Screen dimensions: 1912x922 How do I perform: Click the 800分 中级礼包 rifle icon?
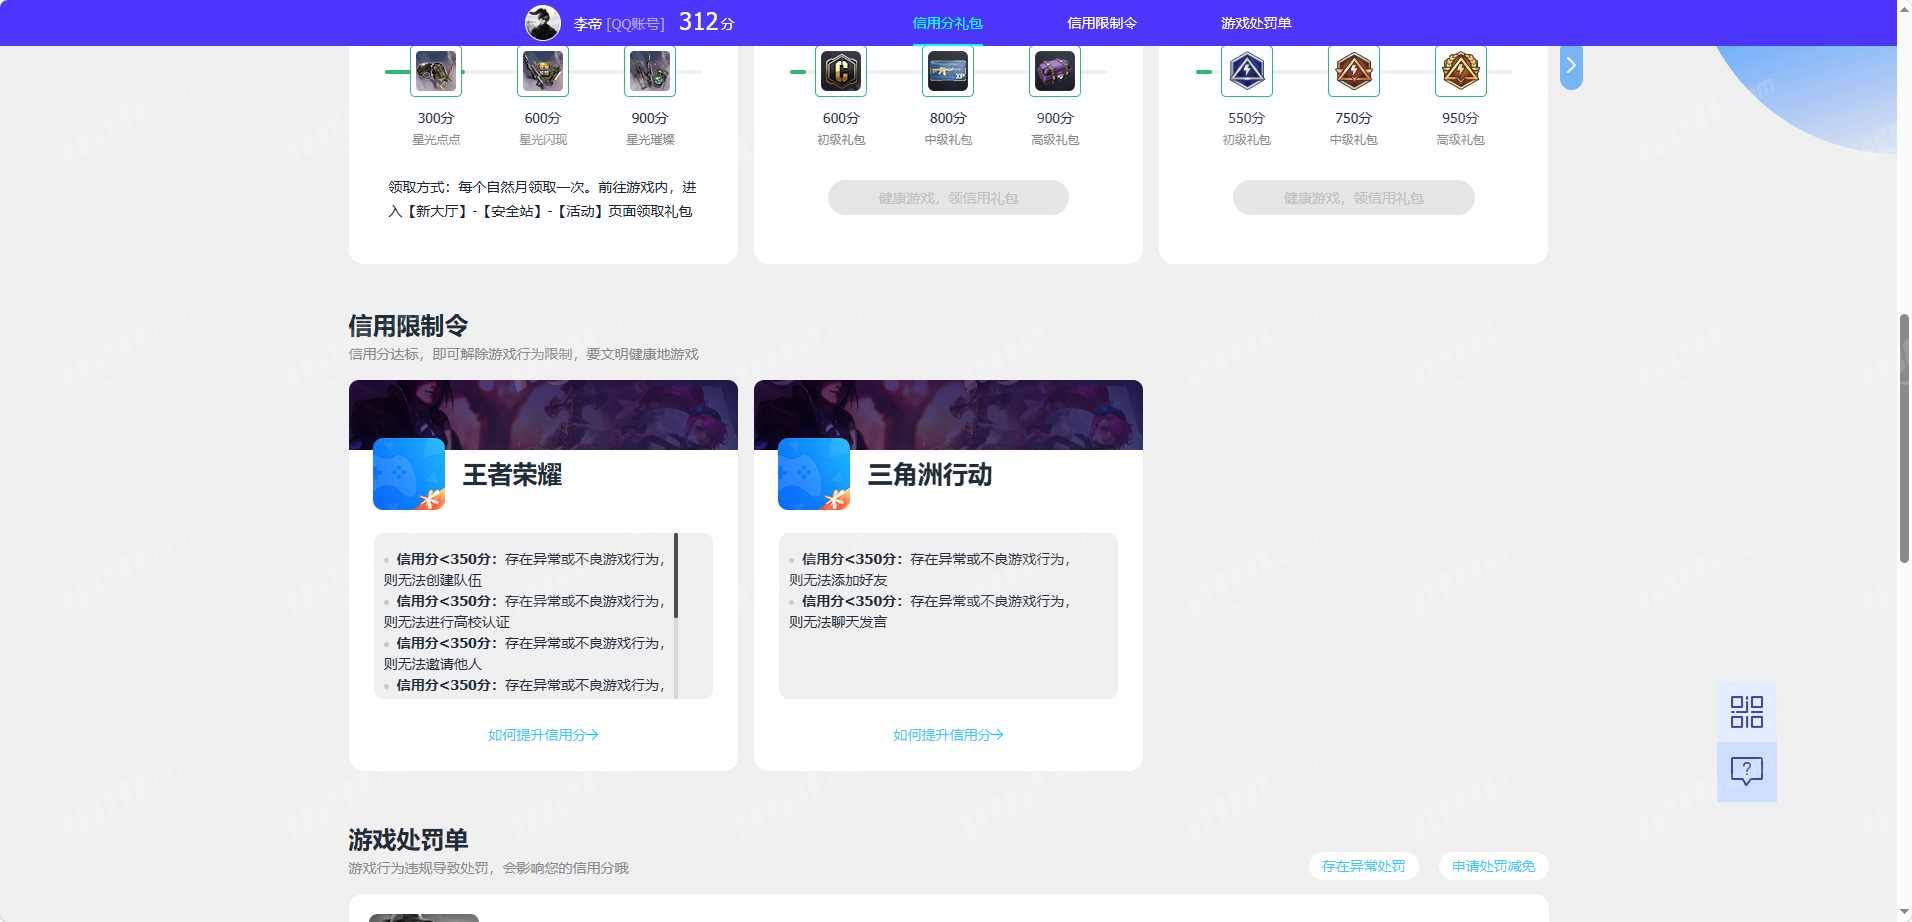click(x=948, y=71)
